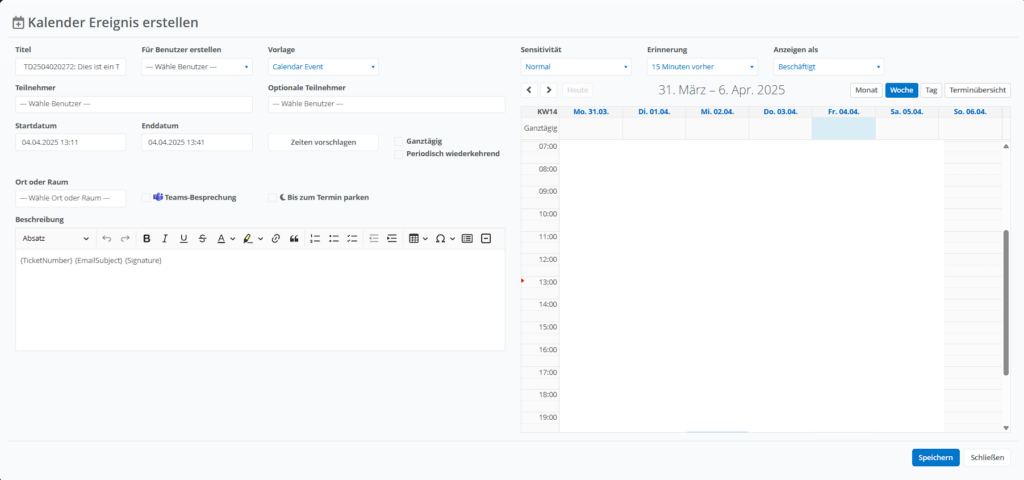Screen dimensions: 1024x480
Task: Insert a numbered list
Action: point(315,239)
